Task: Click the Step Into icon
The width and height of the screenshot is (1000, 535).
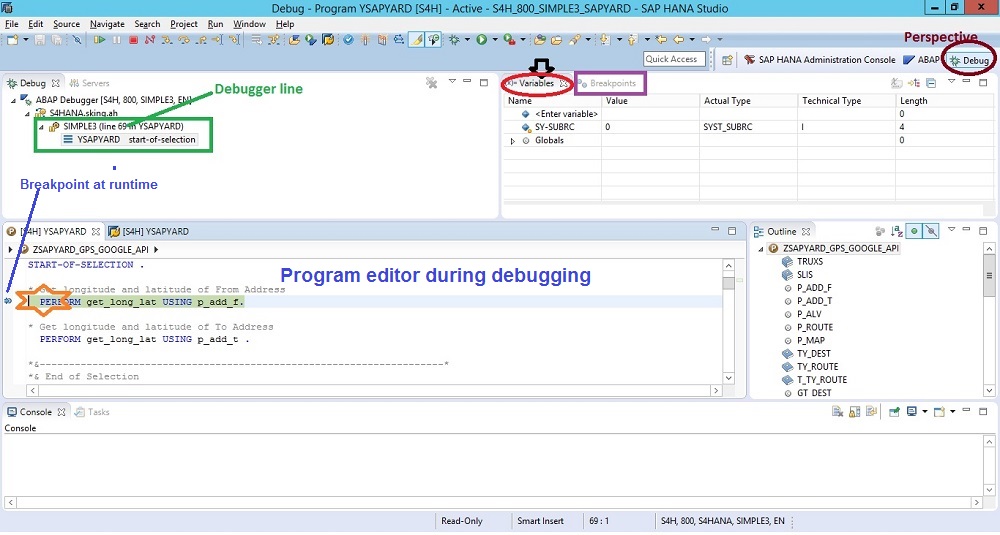Action: pos(166,40)
